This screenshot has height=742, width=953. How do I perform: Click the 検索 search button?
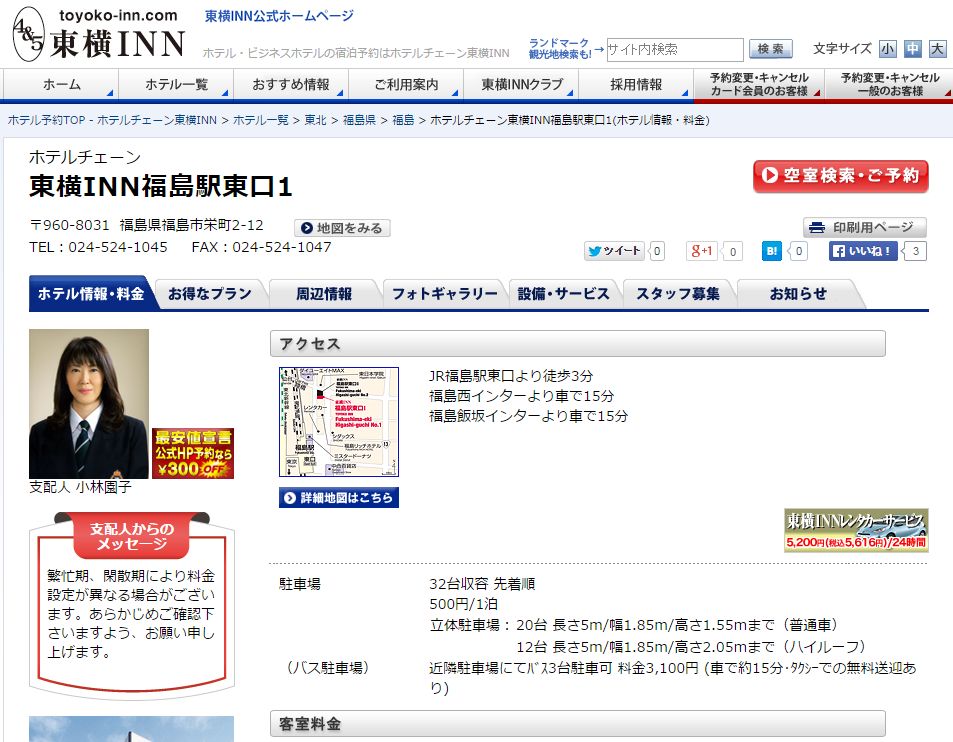click(x=771, y=49)
